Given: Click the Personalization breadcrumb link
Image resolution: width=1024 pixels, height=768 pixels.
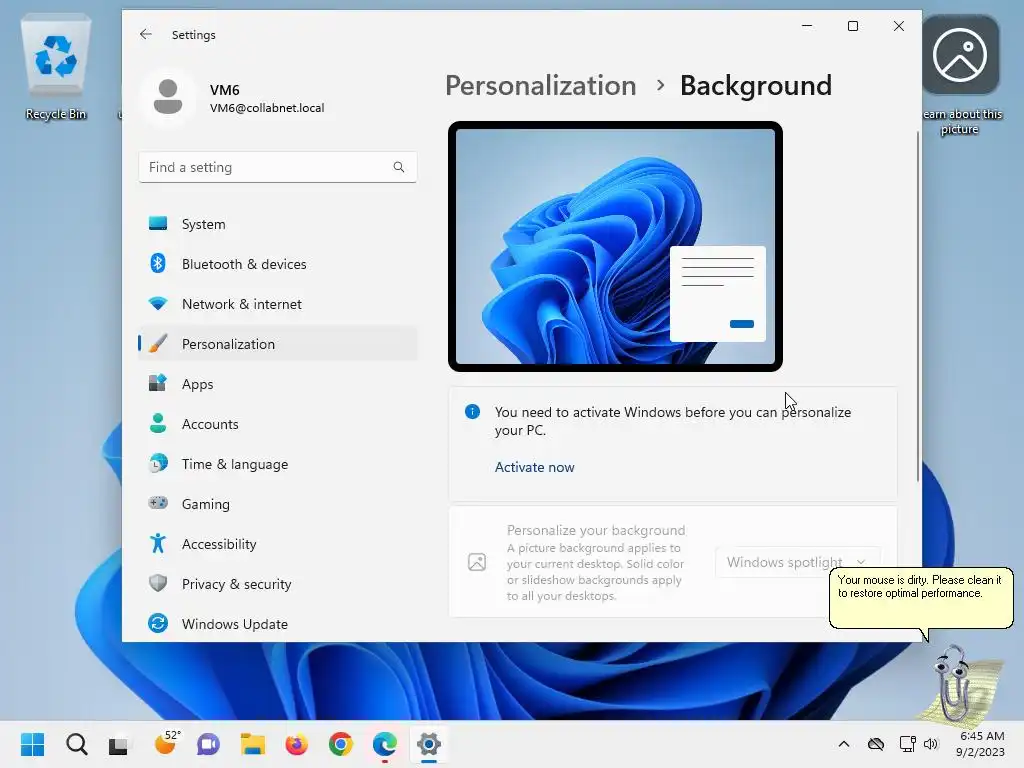Looking at the screenshot, I should point(541,86).
